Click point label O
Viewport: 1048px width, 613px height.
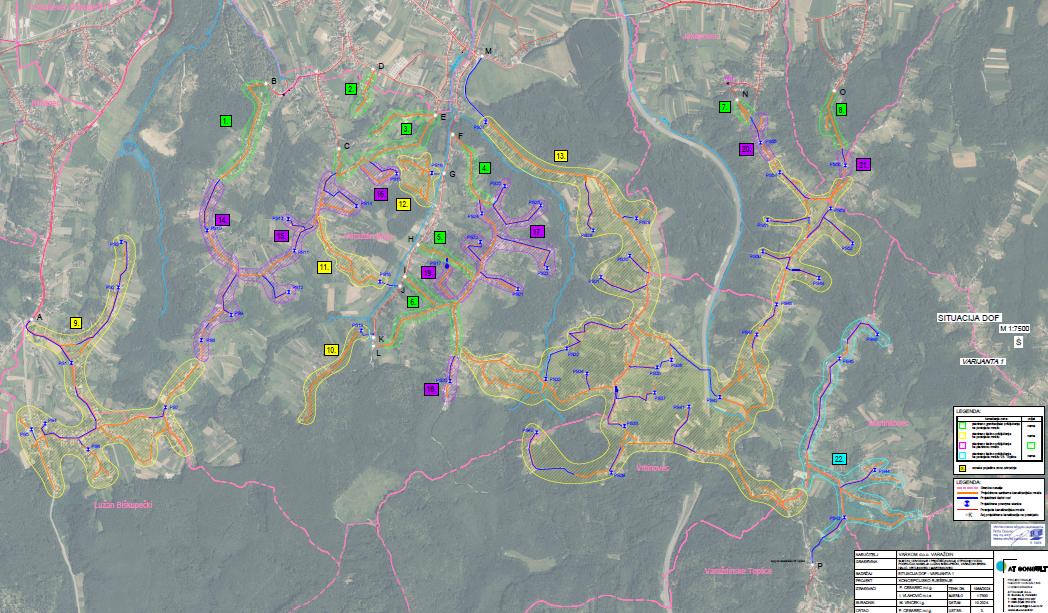click(x=842, y=92)
